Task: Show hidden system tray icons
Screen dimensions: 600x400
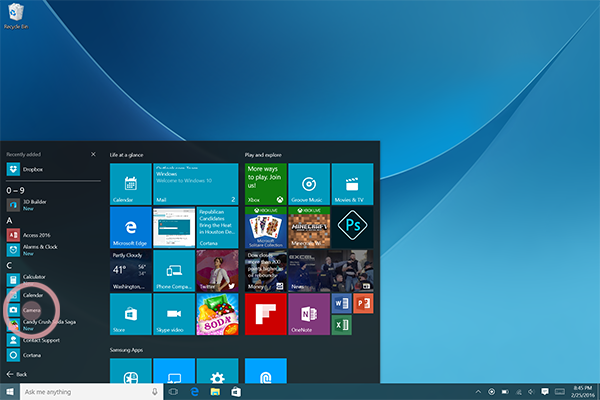Action: coord(478,392)
